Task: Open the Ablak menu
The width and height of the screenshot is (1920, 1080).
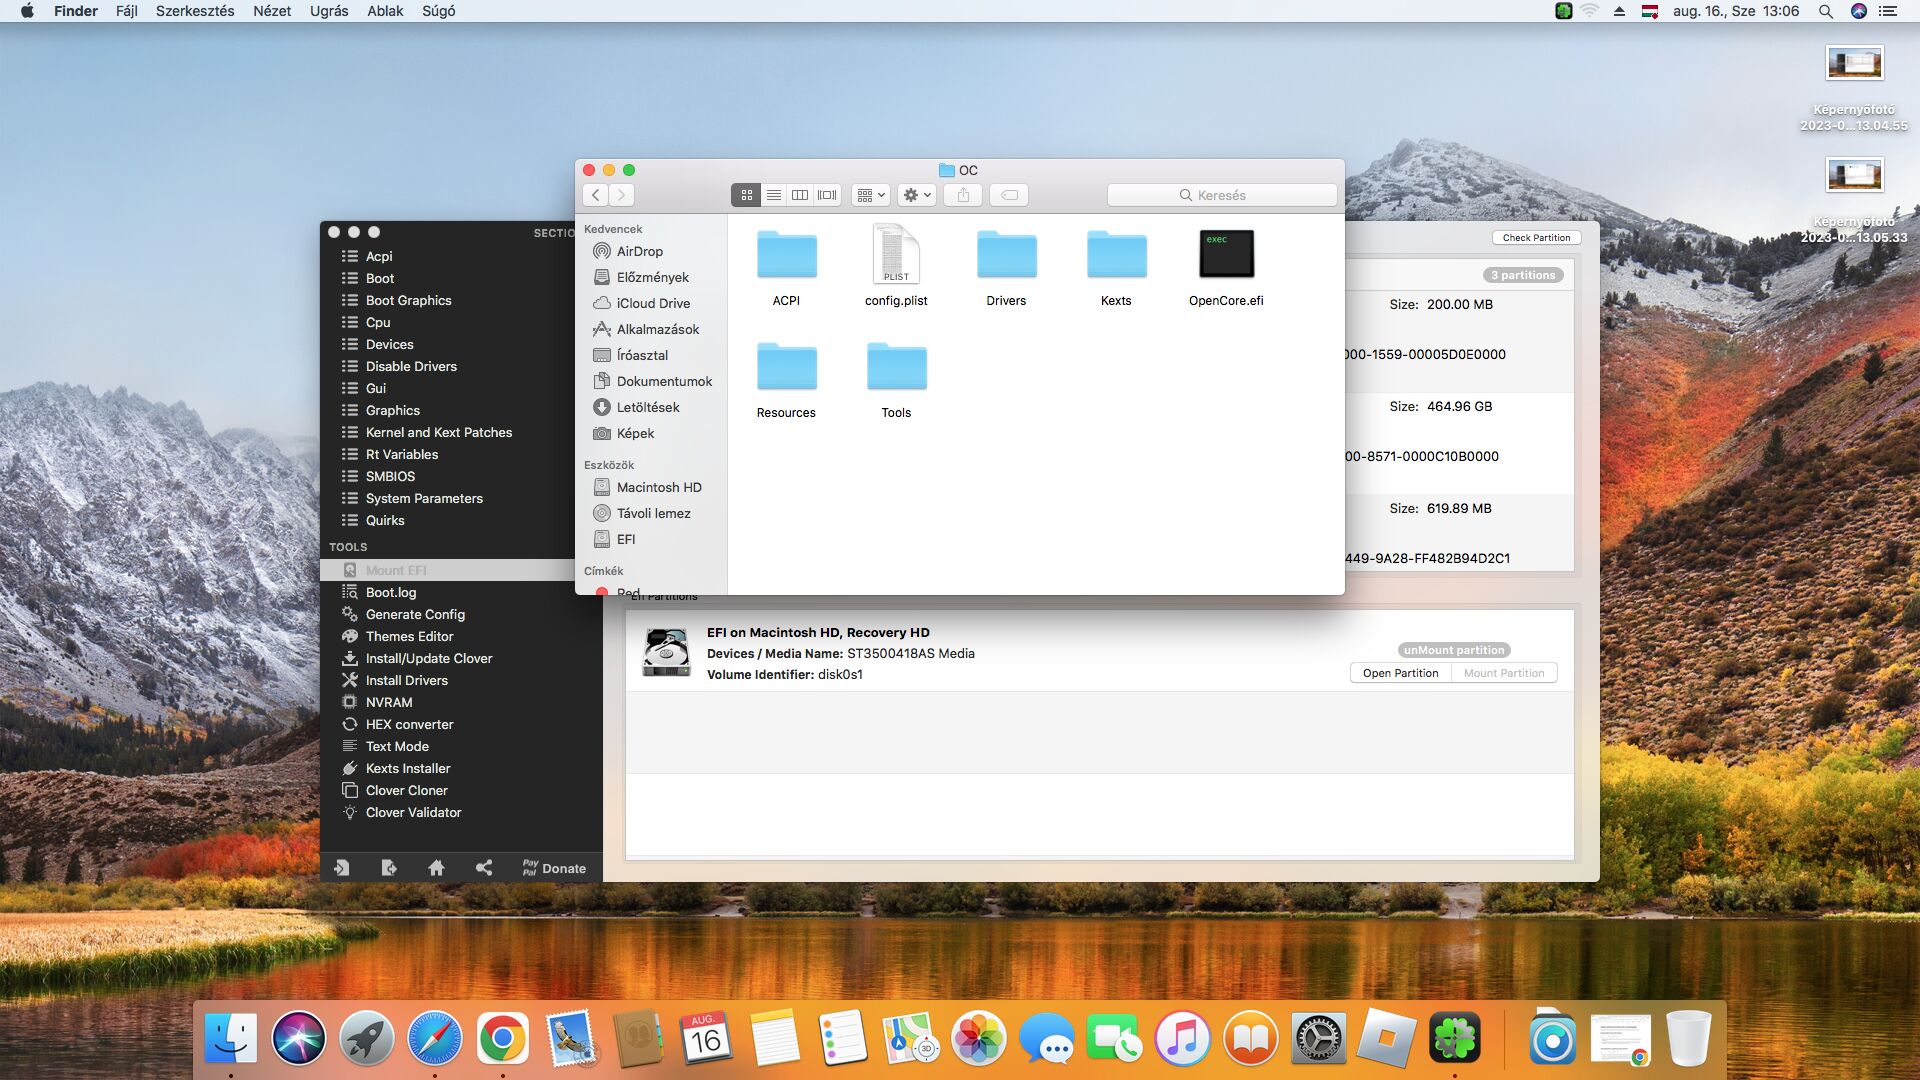Action: click(385, 11)
